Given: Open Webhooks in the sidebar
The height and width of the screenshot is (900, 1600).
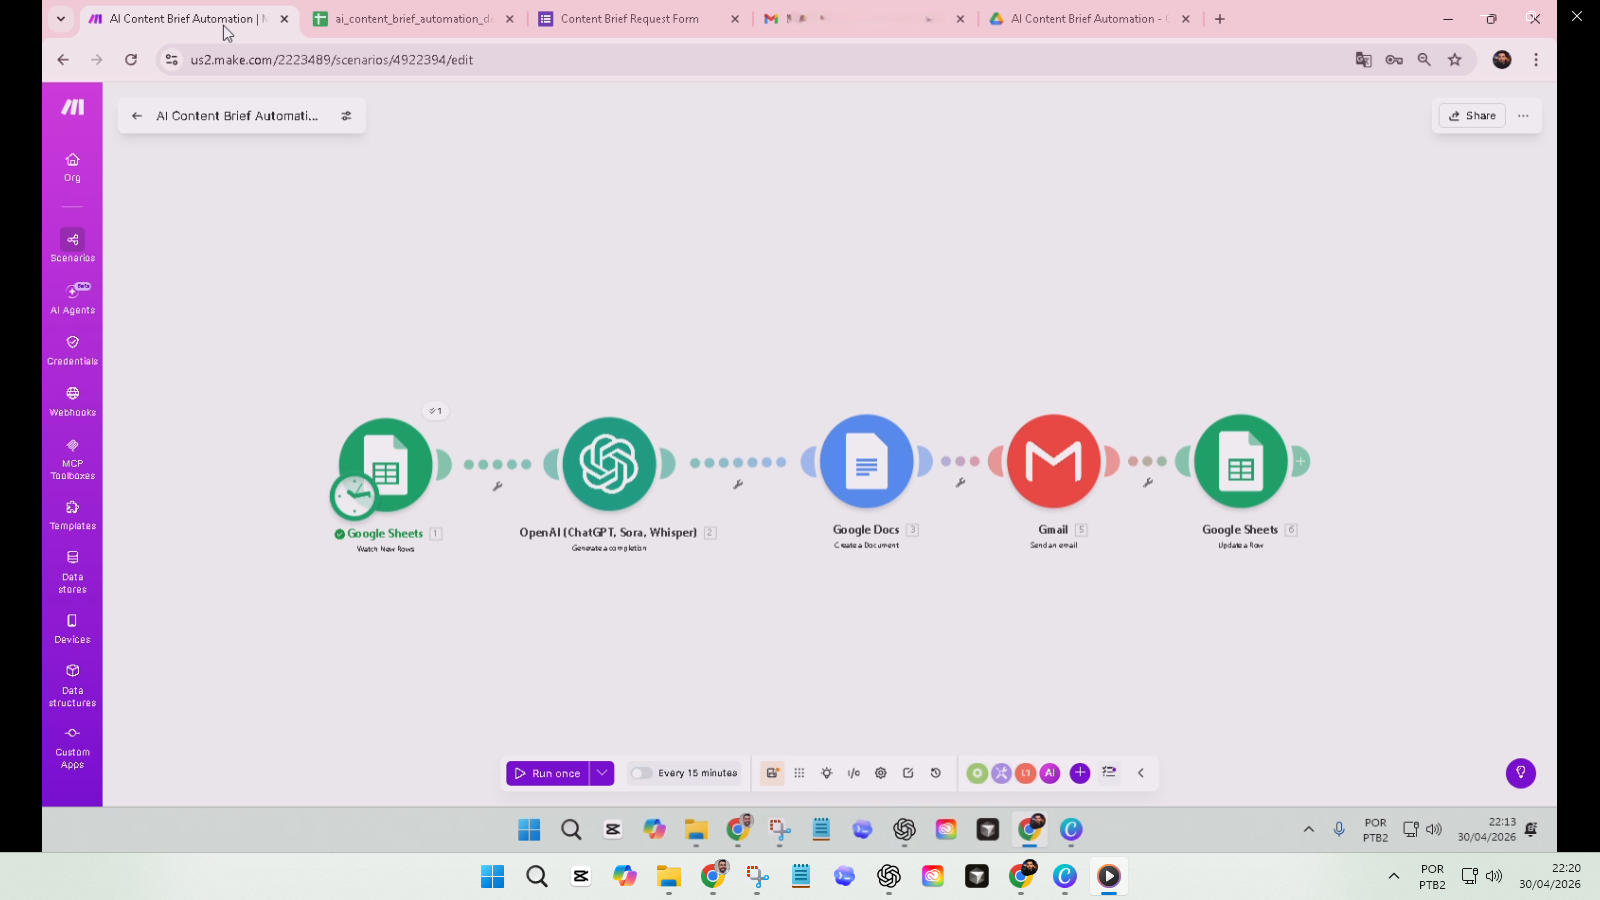Looking at the screenshot, I should coord(72,401).
